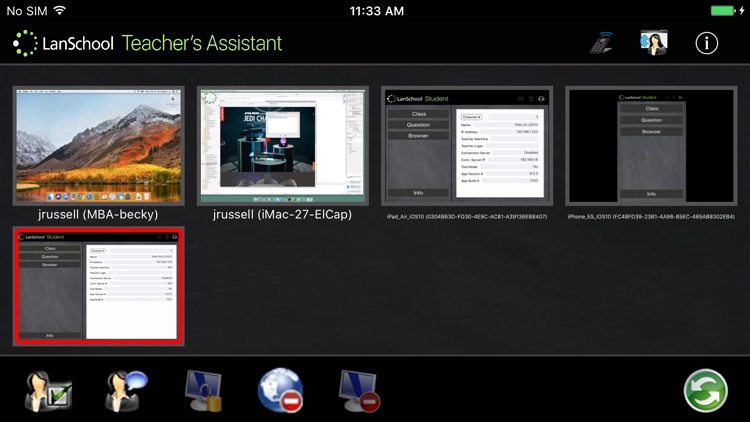
Task: Send message using the teacher speech bubble icon
Action: pyautogui.click(x=126, y=390)
